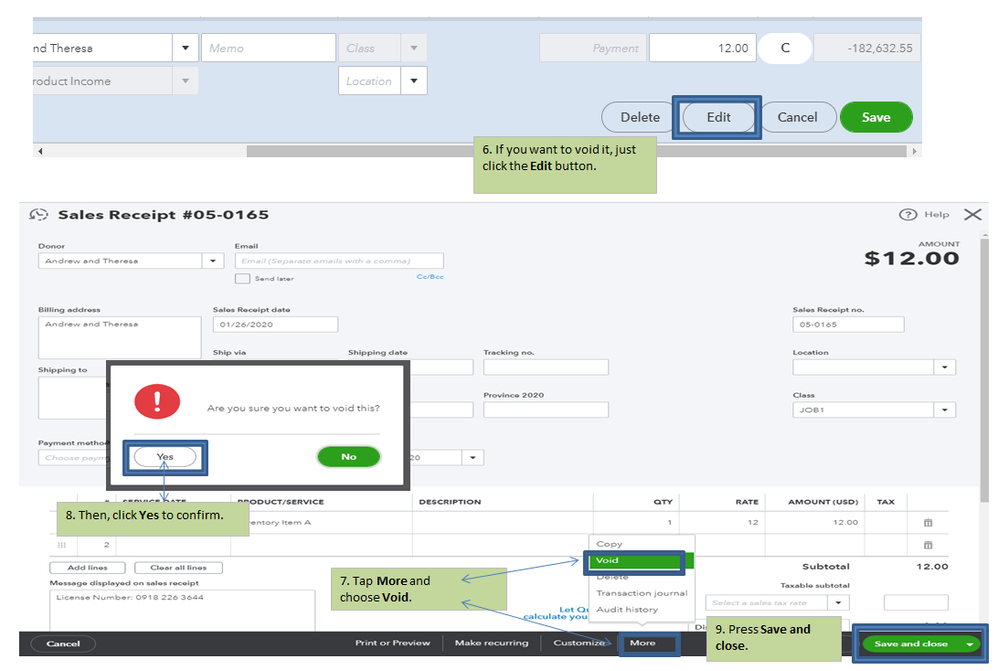This screenshot has width=998, height=671.
Task: Click Customize in the bottom bar
Action: [579, 643]
